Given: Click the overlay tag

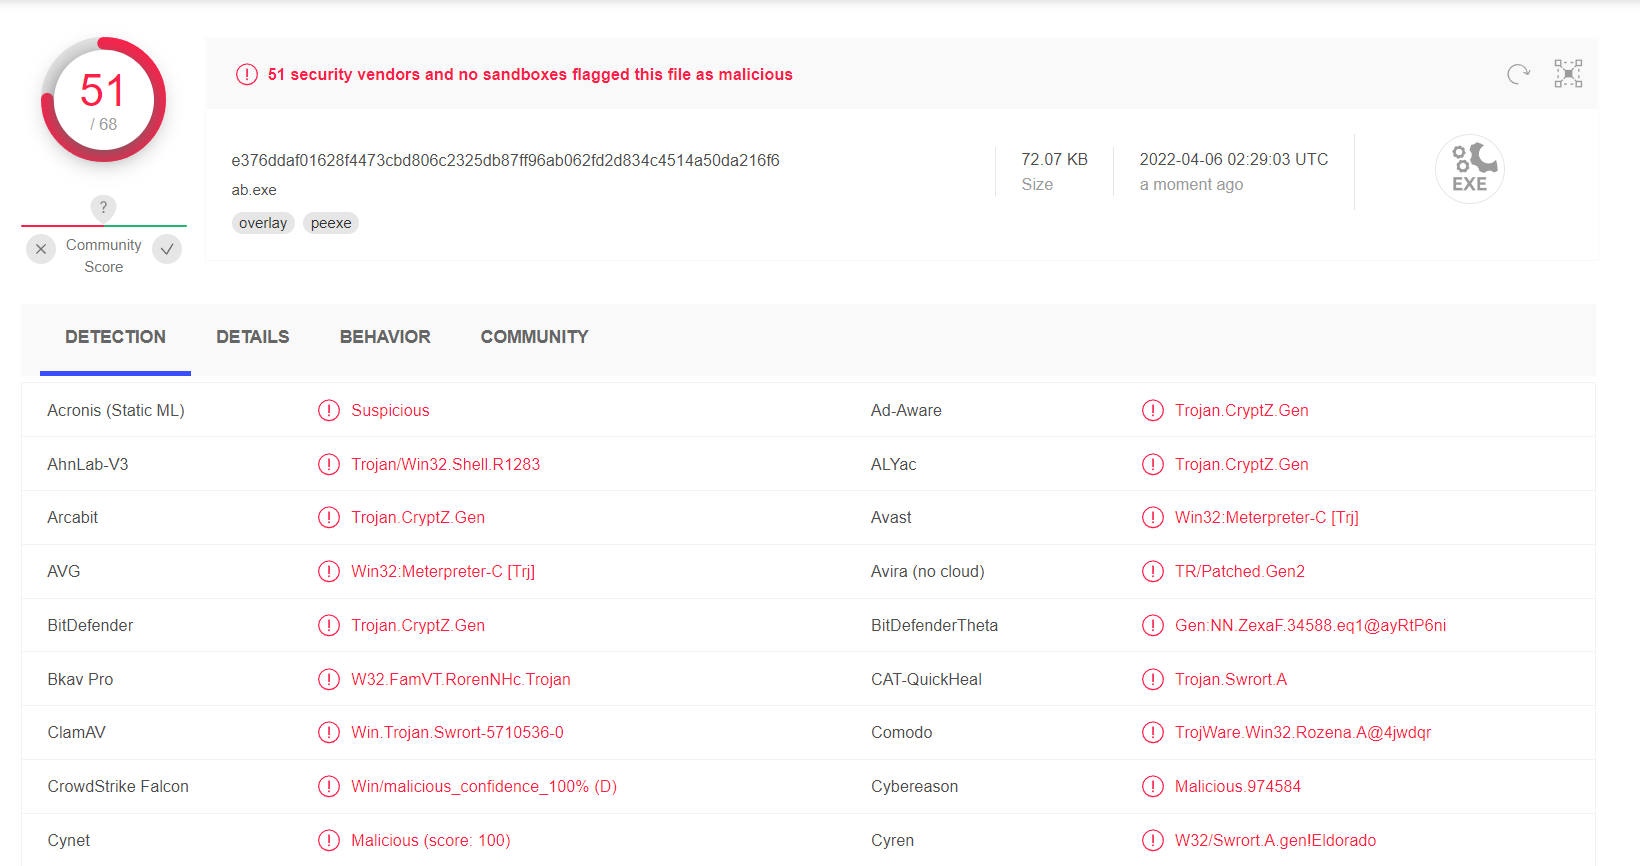Looking at the screenshot, I should pos(263,223).
